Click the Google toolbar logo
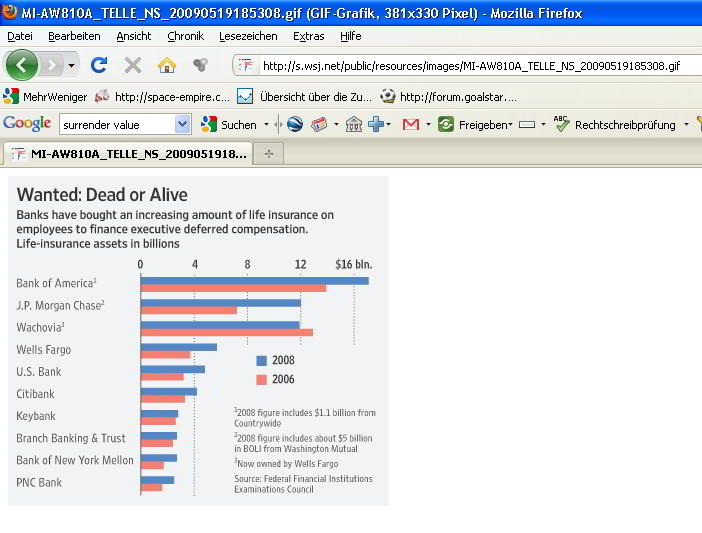702x533 pixels. (x=27, y=124)
